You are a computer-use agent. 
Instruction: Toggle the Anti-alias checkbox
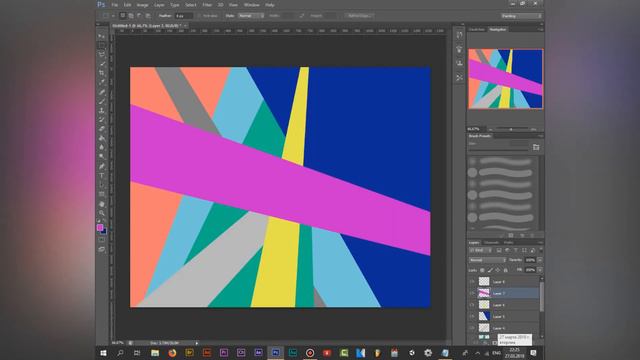click(x=200, y=16)
